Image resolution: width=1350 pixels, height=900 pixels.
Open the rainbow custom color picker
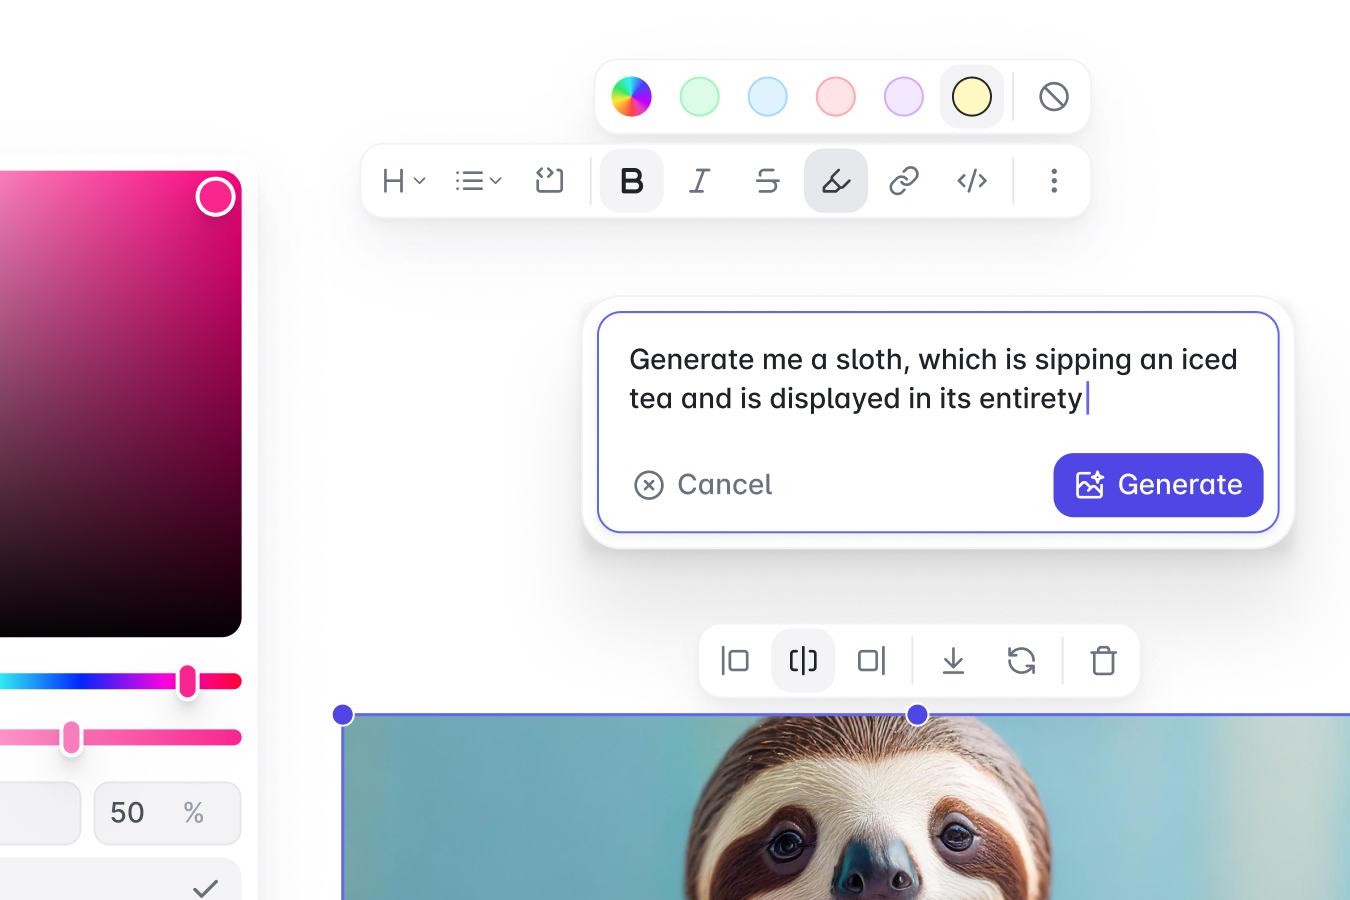pyautogui.click(x=631, y=97)
